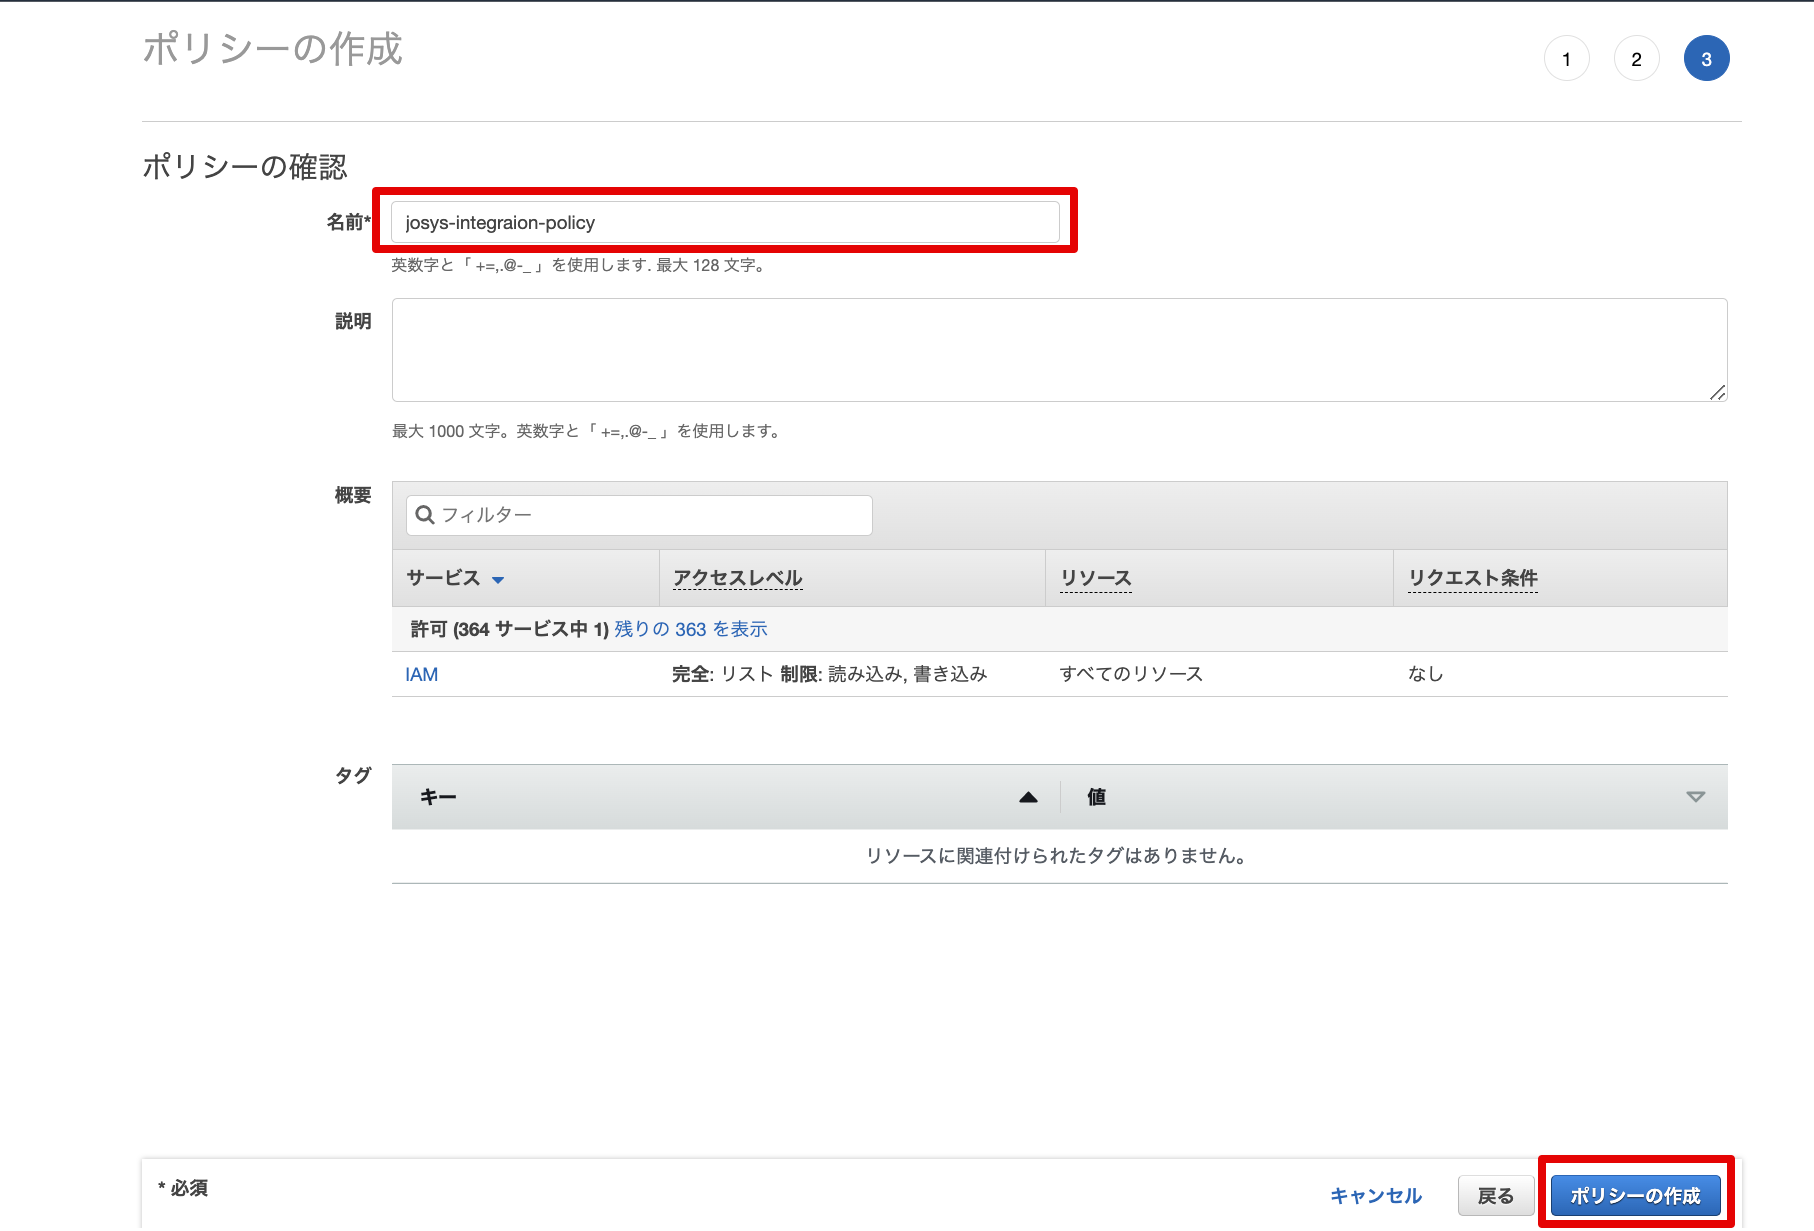Click the policy name field (名前)
Image resolution: width=1814 pixels, height=1231 pixels.
point(725,222)
